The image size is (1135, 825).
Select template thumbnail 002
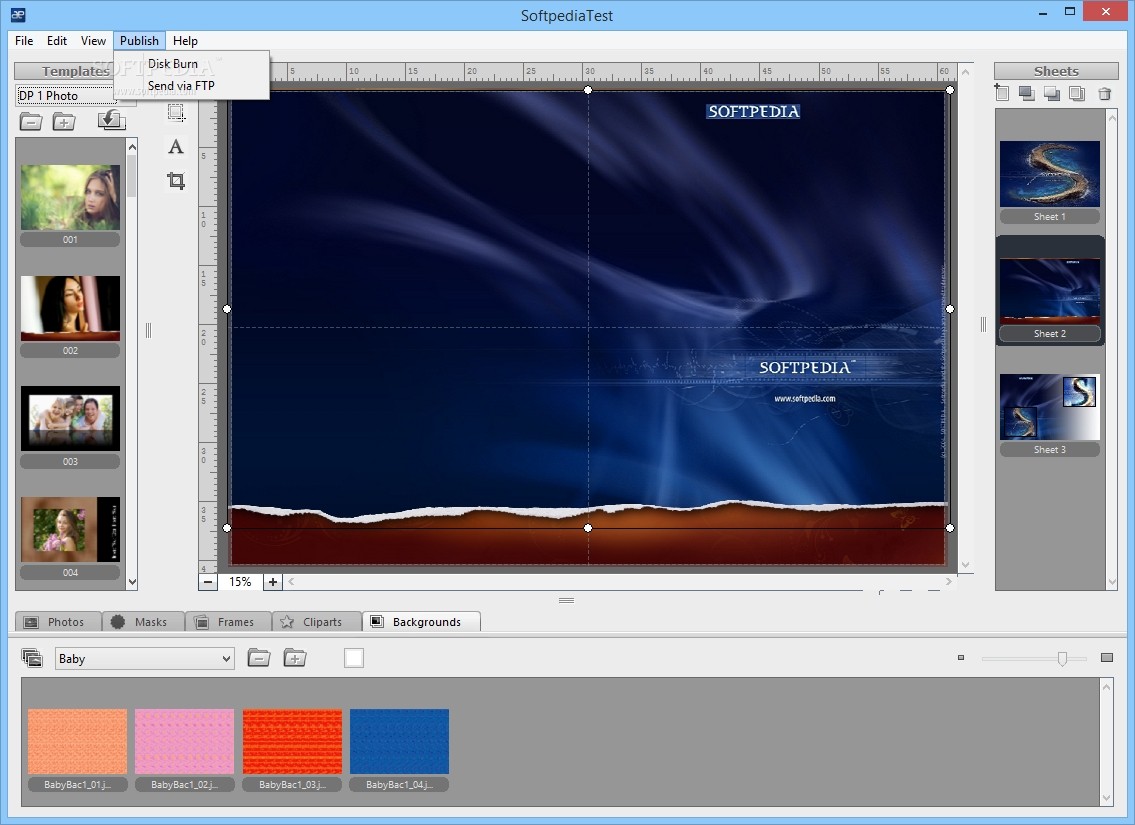(x=70, y=308)
